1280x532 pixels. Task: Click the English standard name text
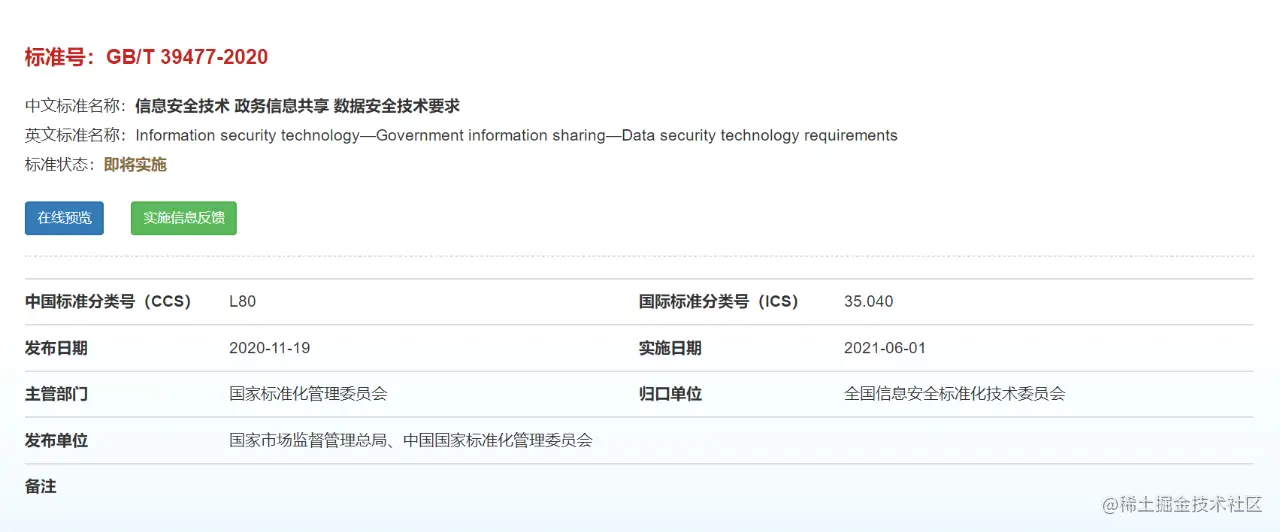tap(516, 135)
